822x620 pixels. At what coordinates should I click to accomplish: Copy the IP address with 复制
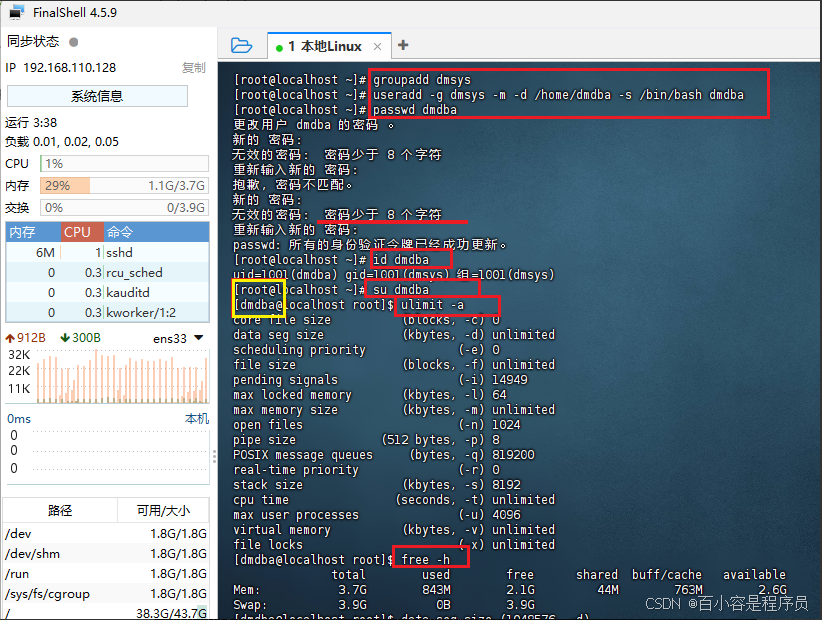tap(193, 68)
